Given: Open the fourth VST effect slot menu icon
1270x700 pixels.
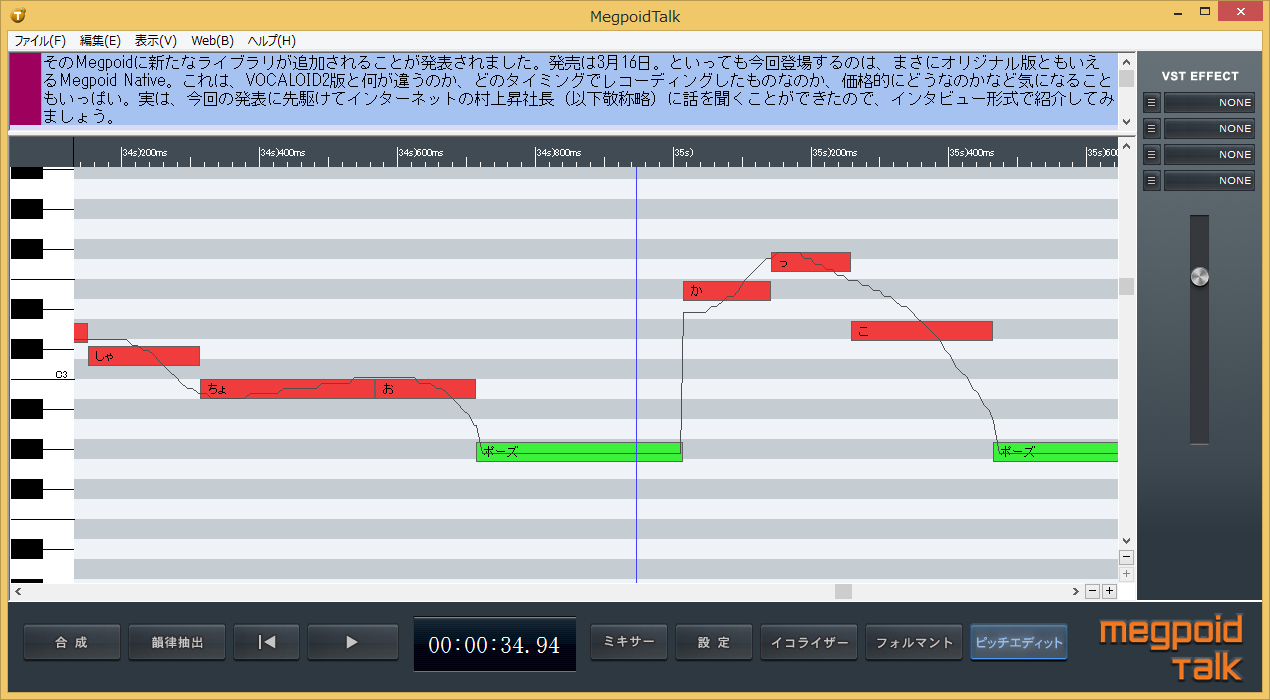Looking at the screenshot, I should pyautogui.click(x=1152, y=180).
